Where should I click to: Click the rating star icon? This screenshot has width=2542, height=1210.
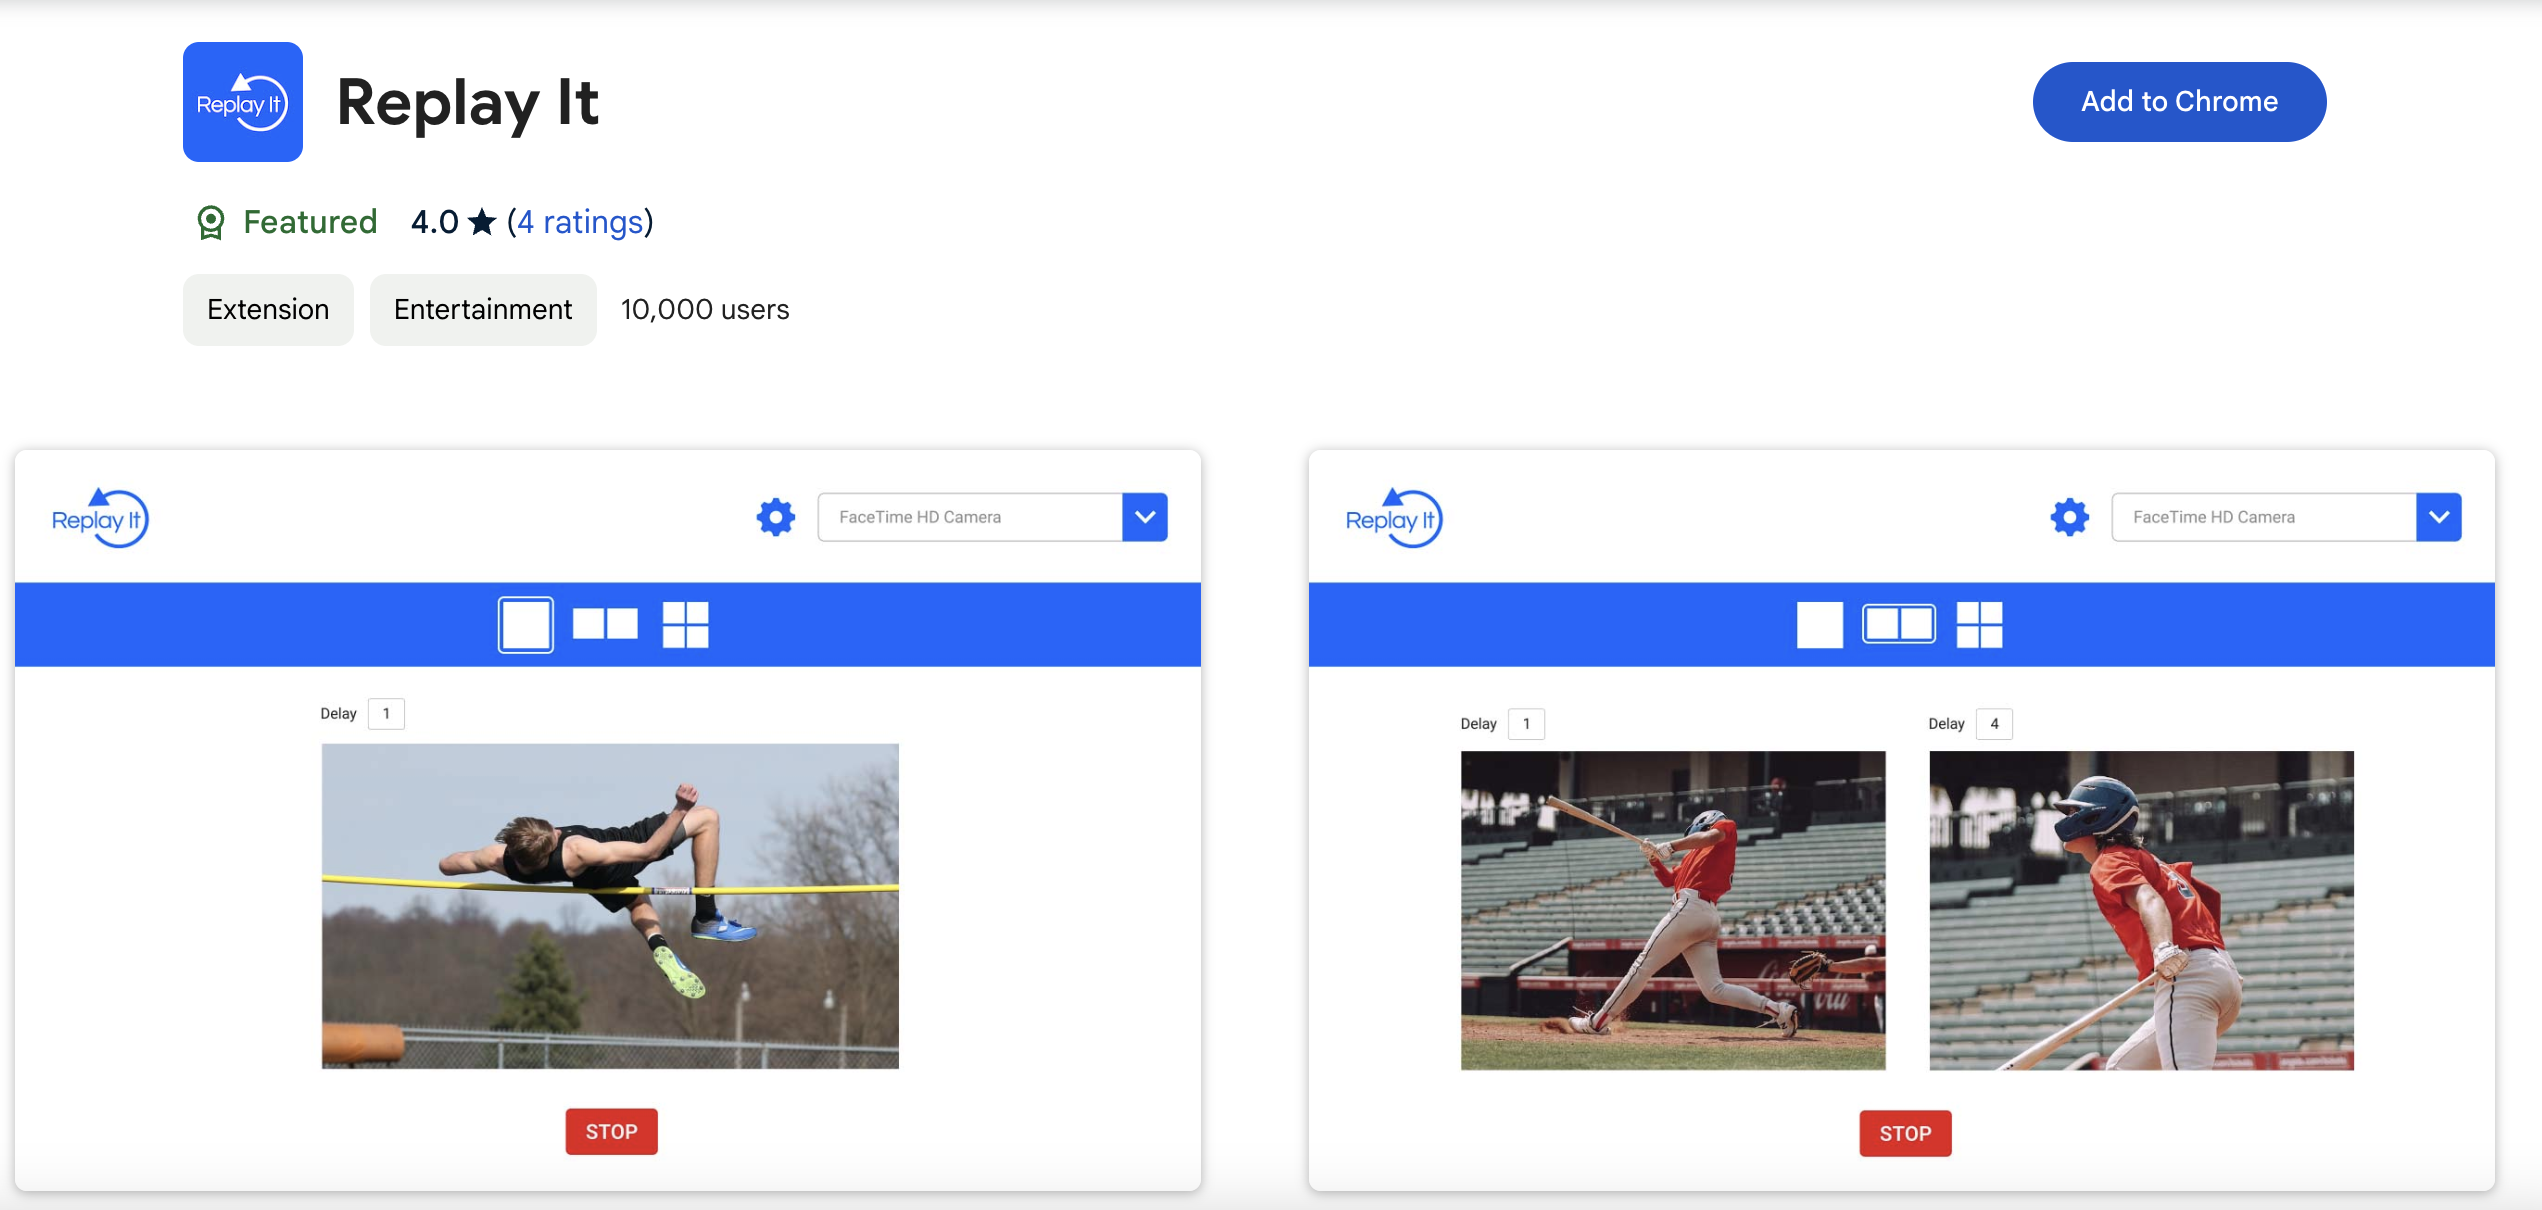tap(482, 221)
